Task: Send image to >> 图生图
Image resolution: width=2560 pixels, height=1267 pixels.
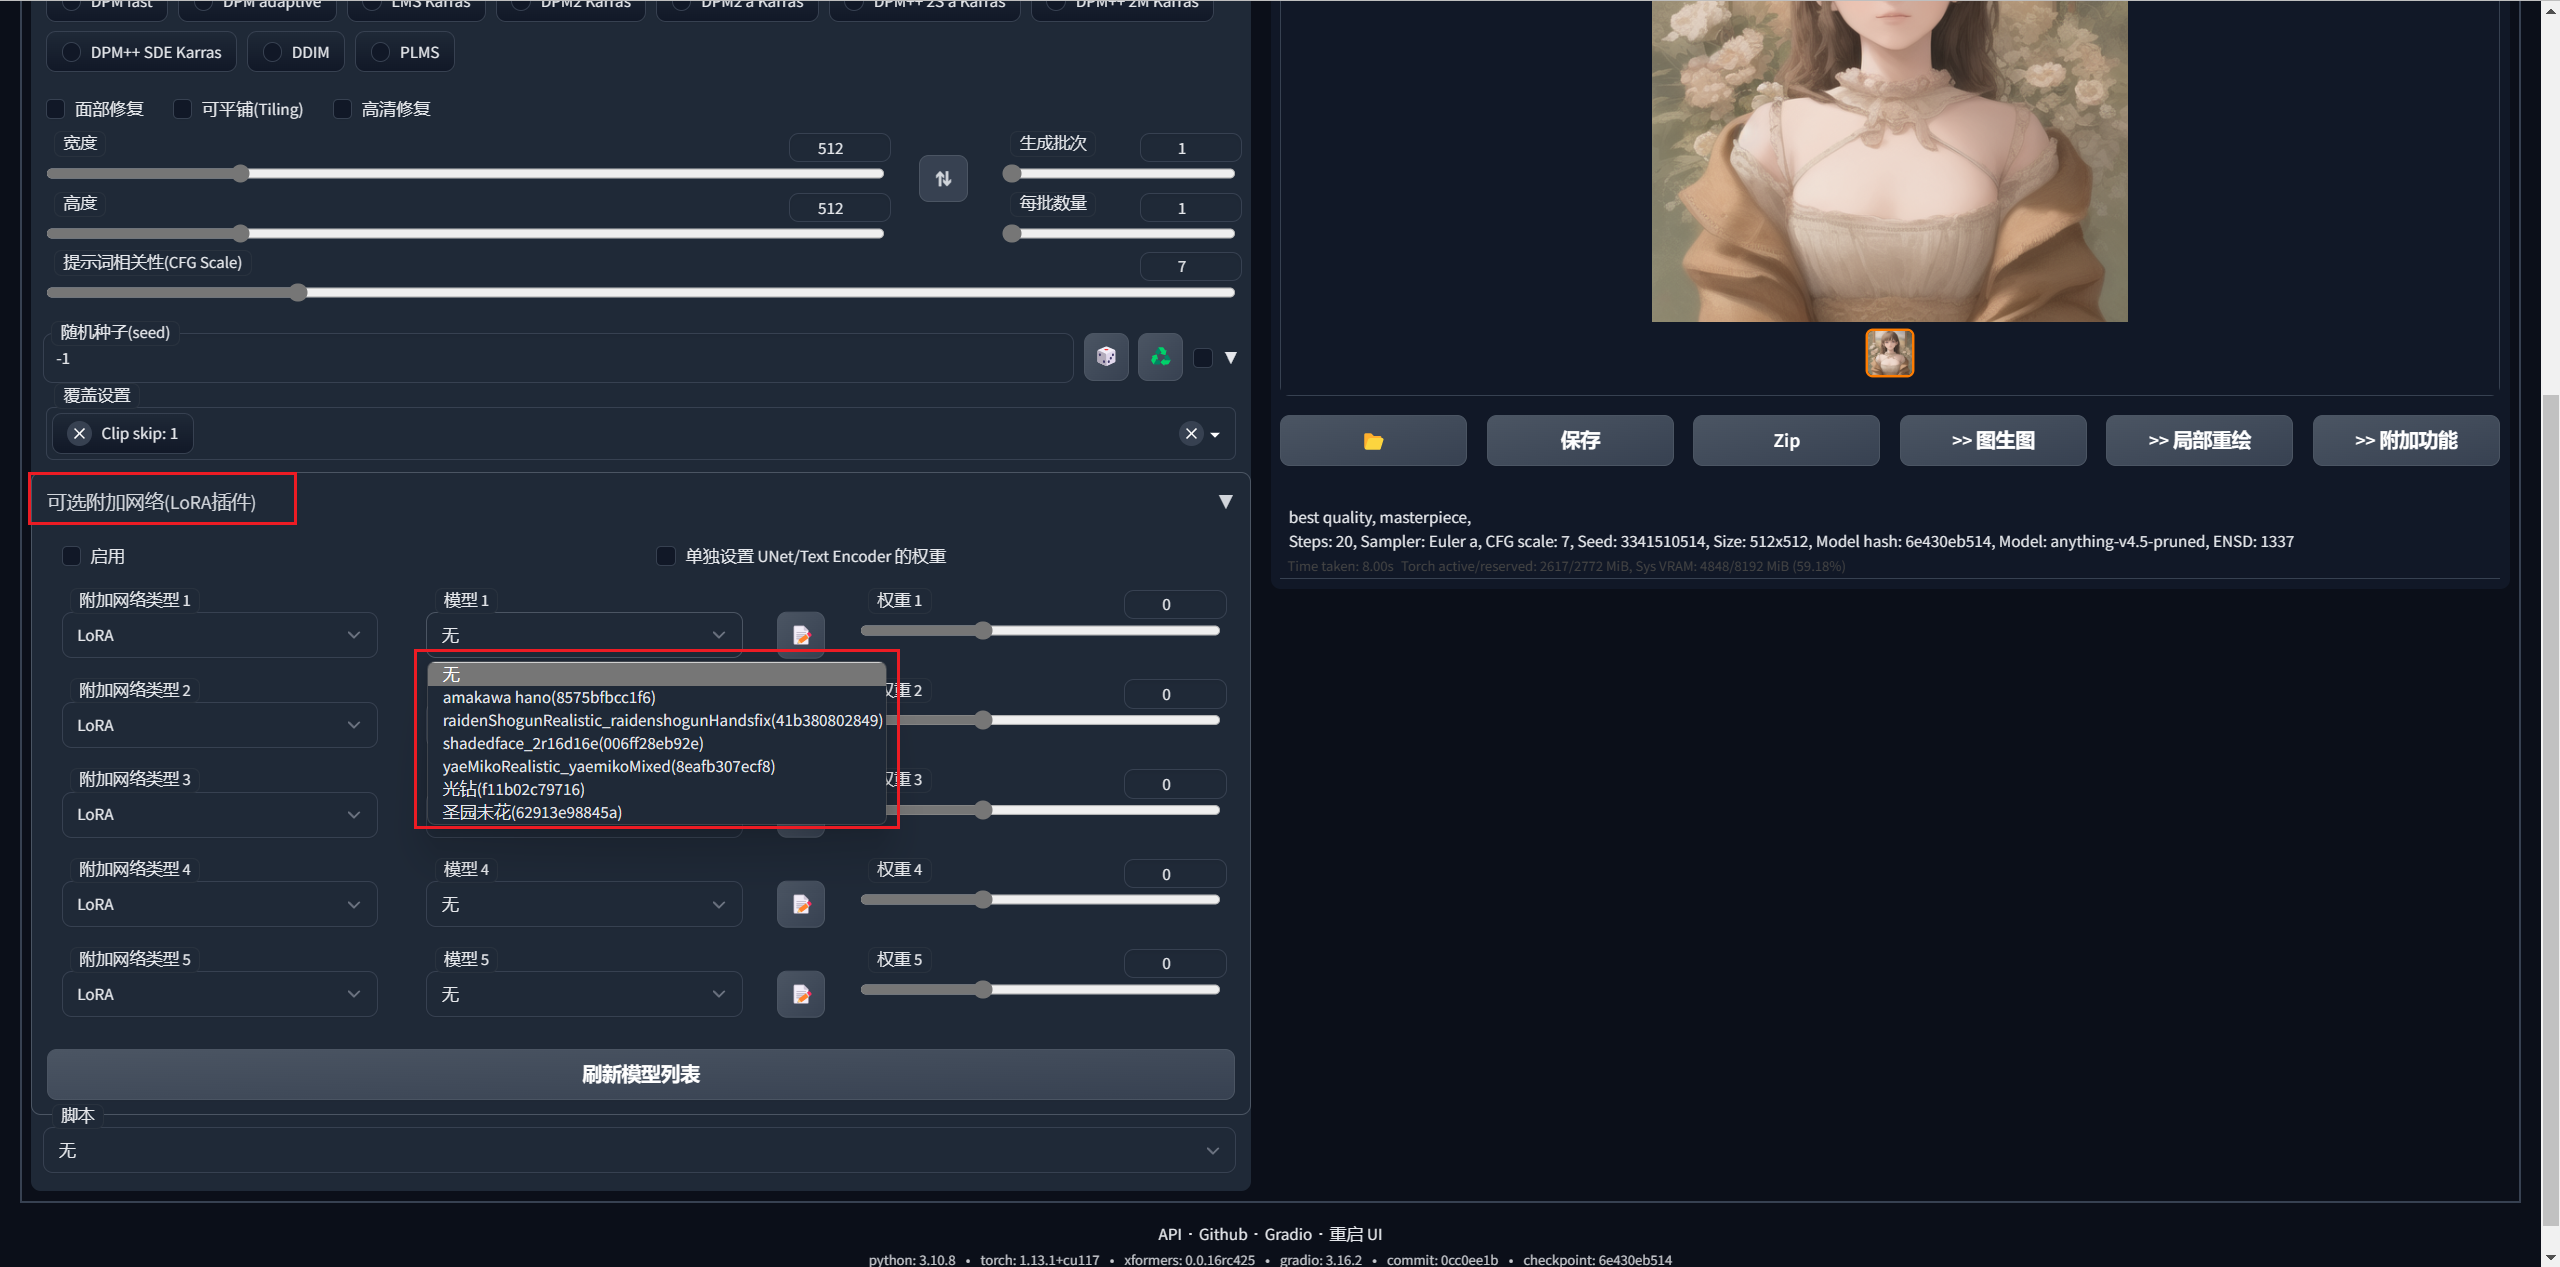Action: tap(1993, 441)
